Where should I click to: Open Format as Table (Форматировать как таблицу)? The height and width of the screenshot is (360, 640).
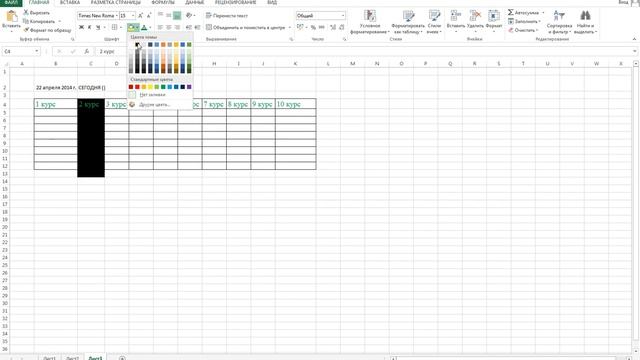[x=408, y=22]
